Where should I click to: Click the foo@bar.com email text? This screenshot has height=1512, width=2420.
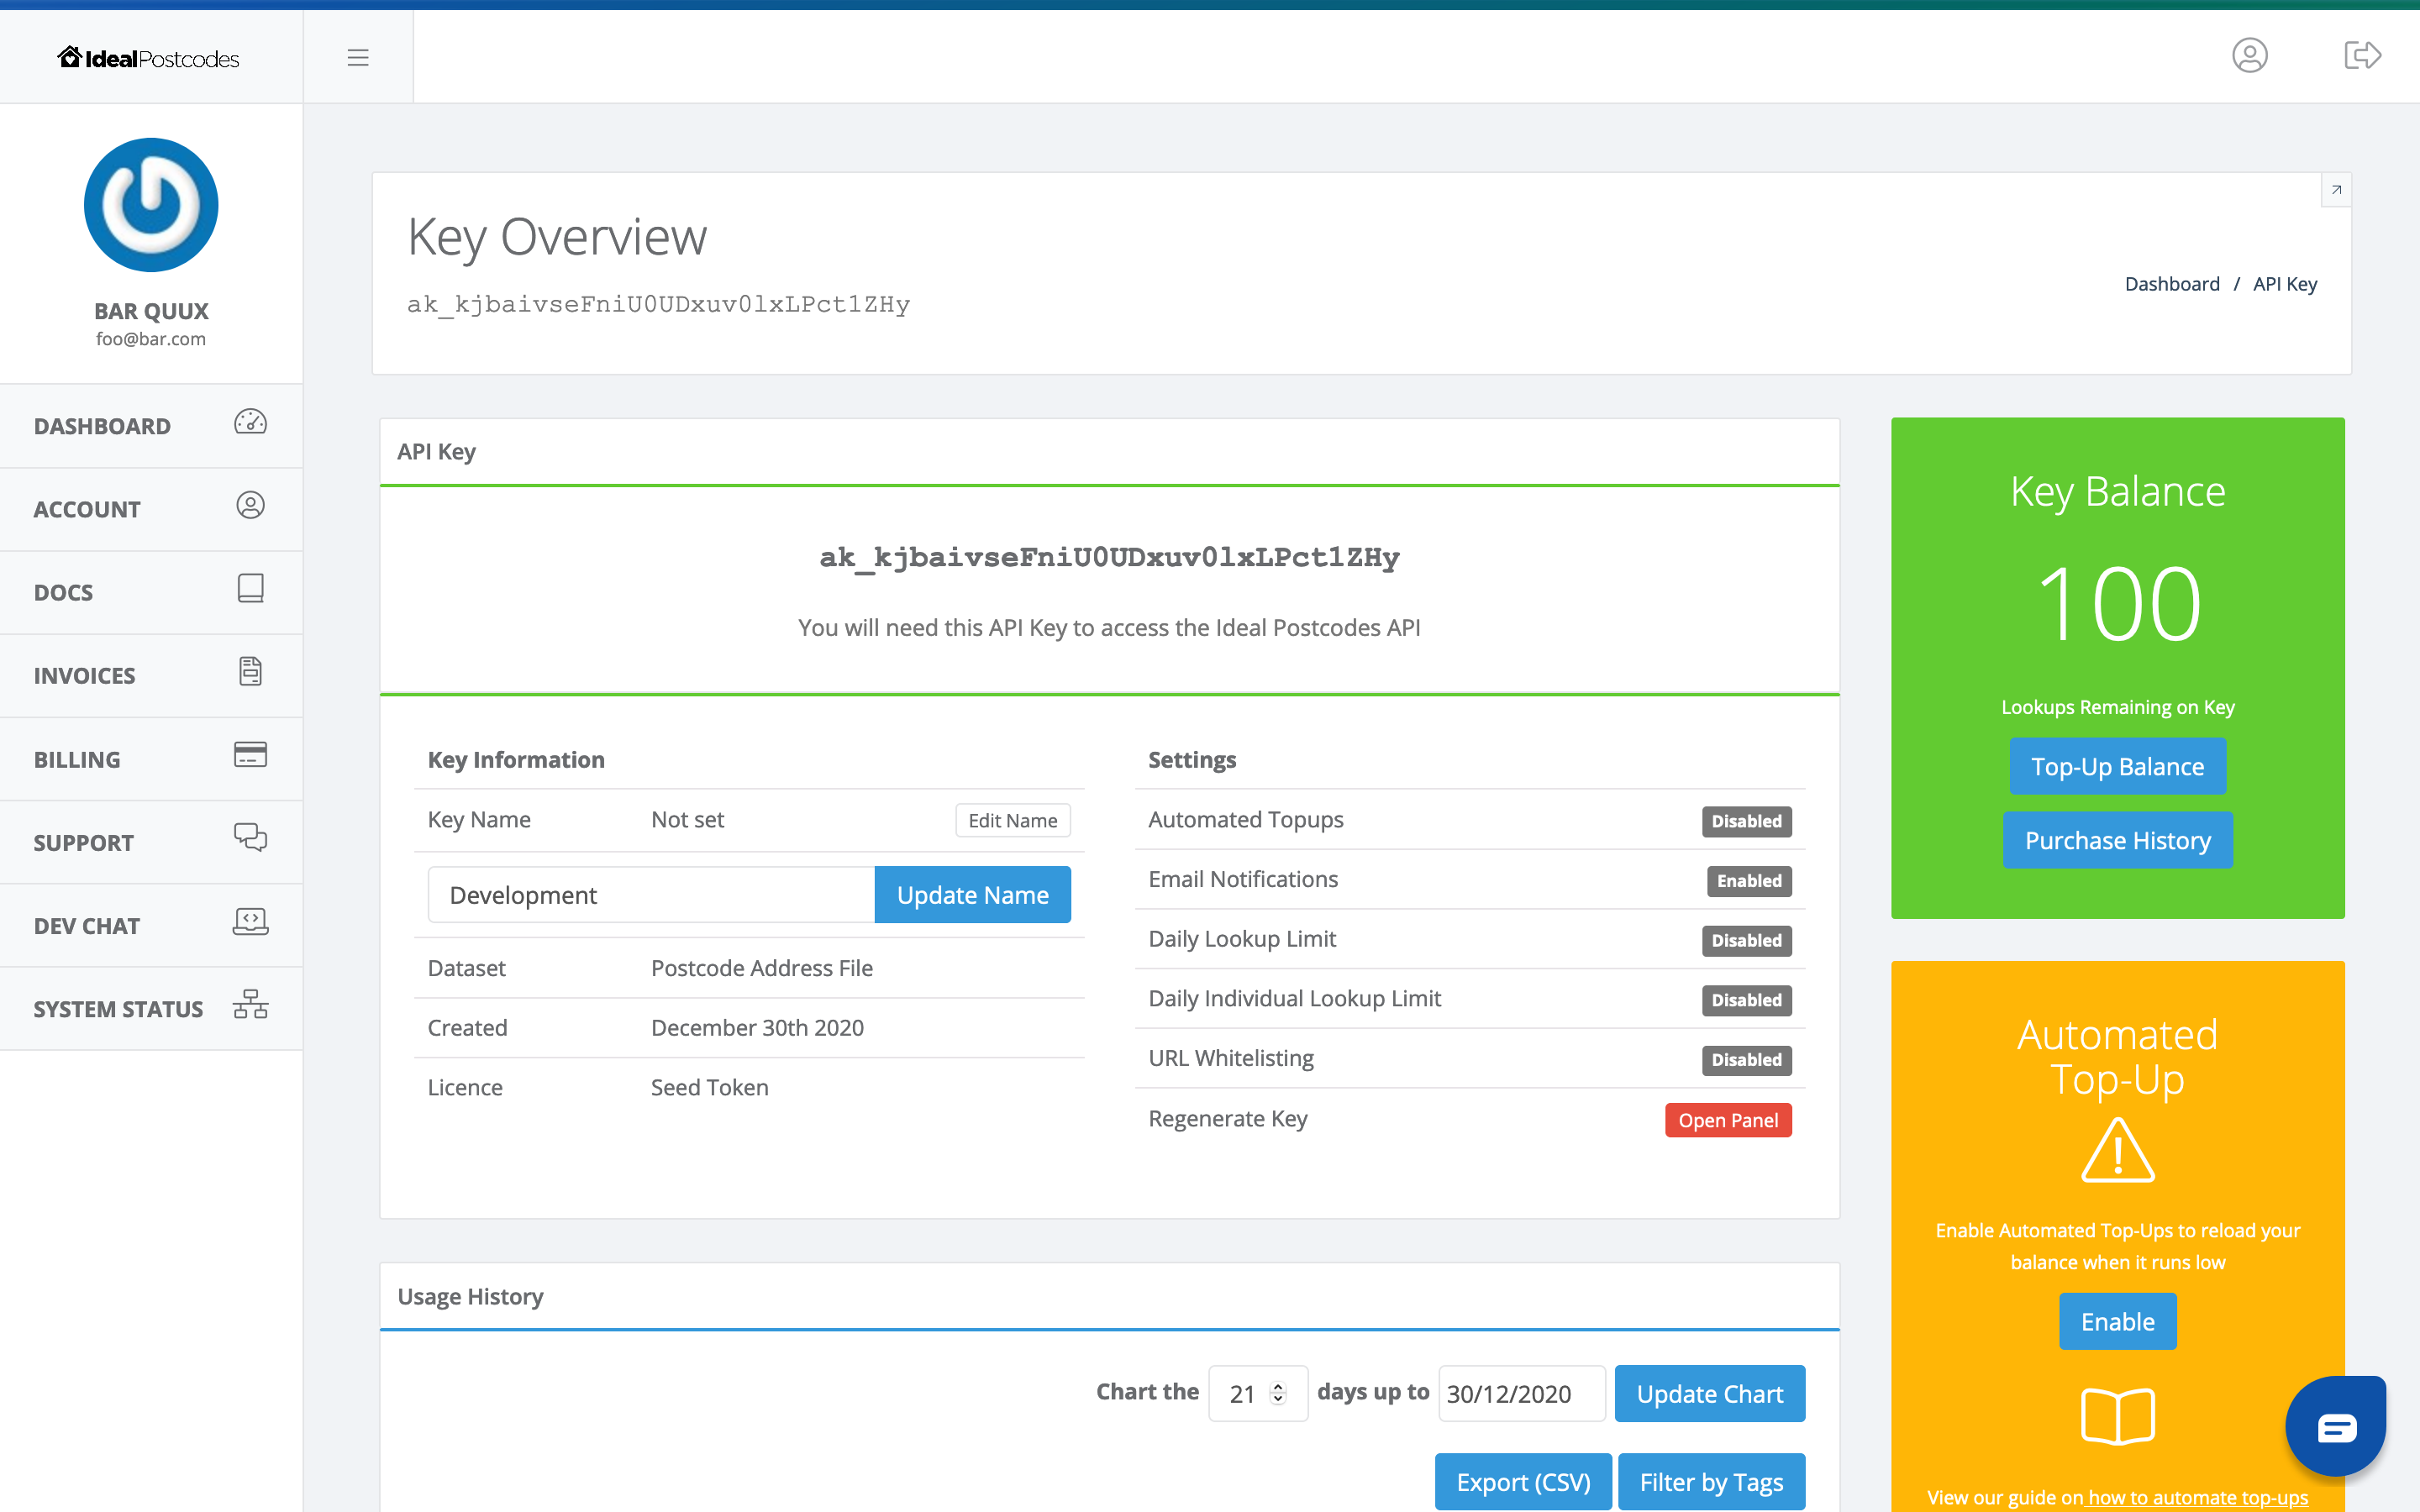[x=151, y=339]
